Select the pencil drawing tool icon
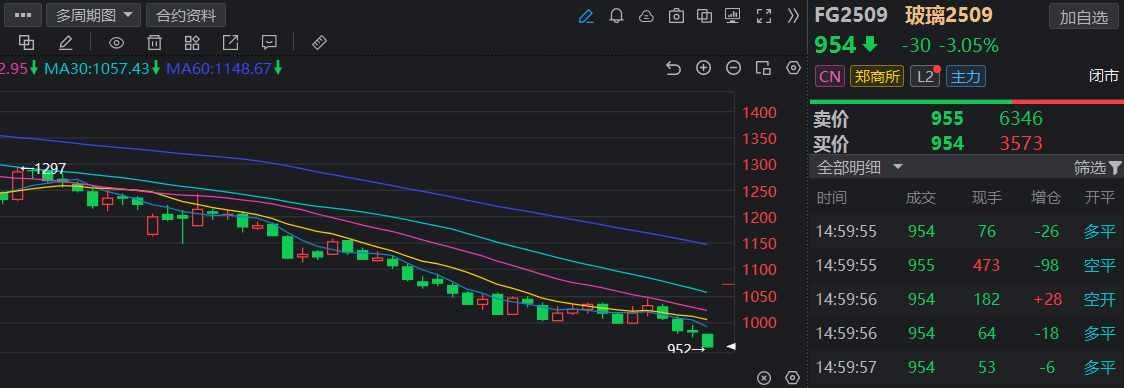Viewport: 1124px width, 388px height. [586, 16]
